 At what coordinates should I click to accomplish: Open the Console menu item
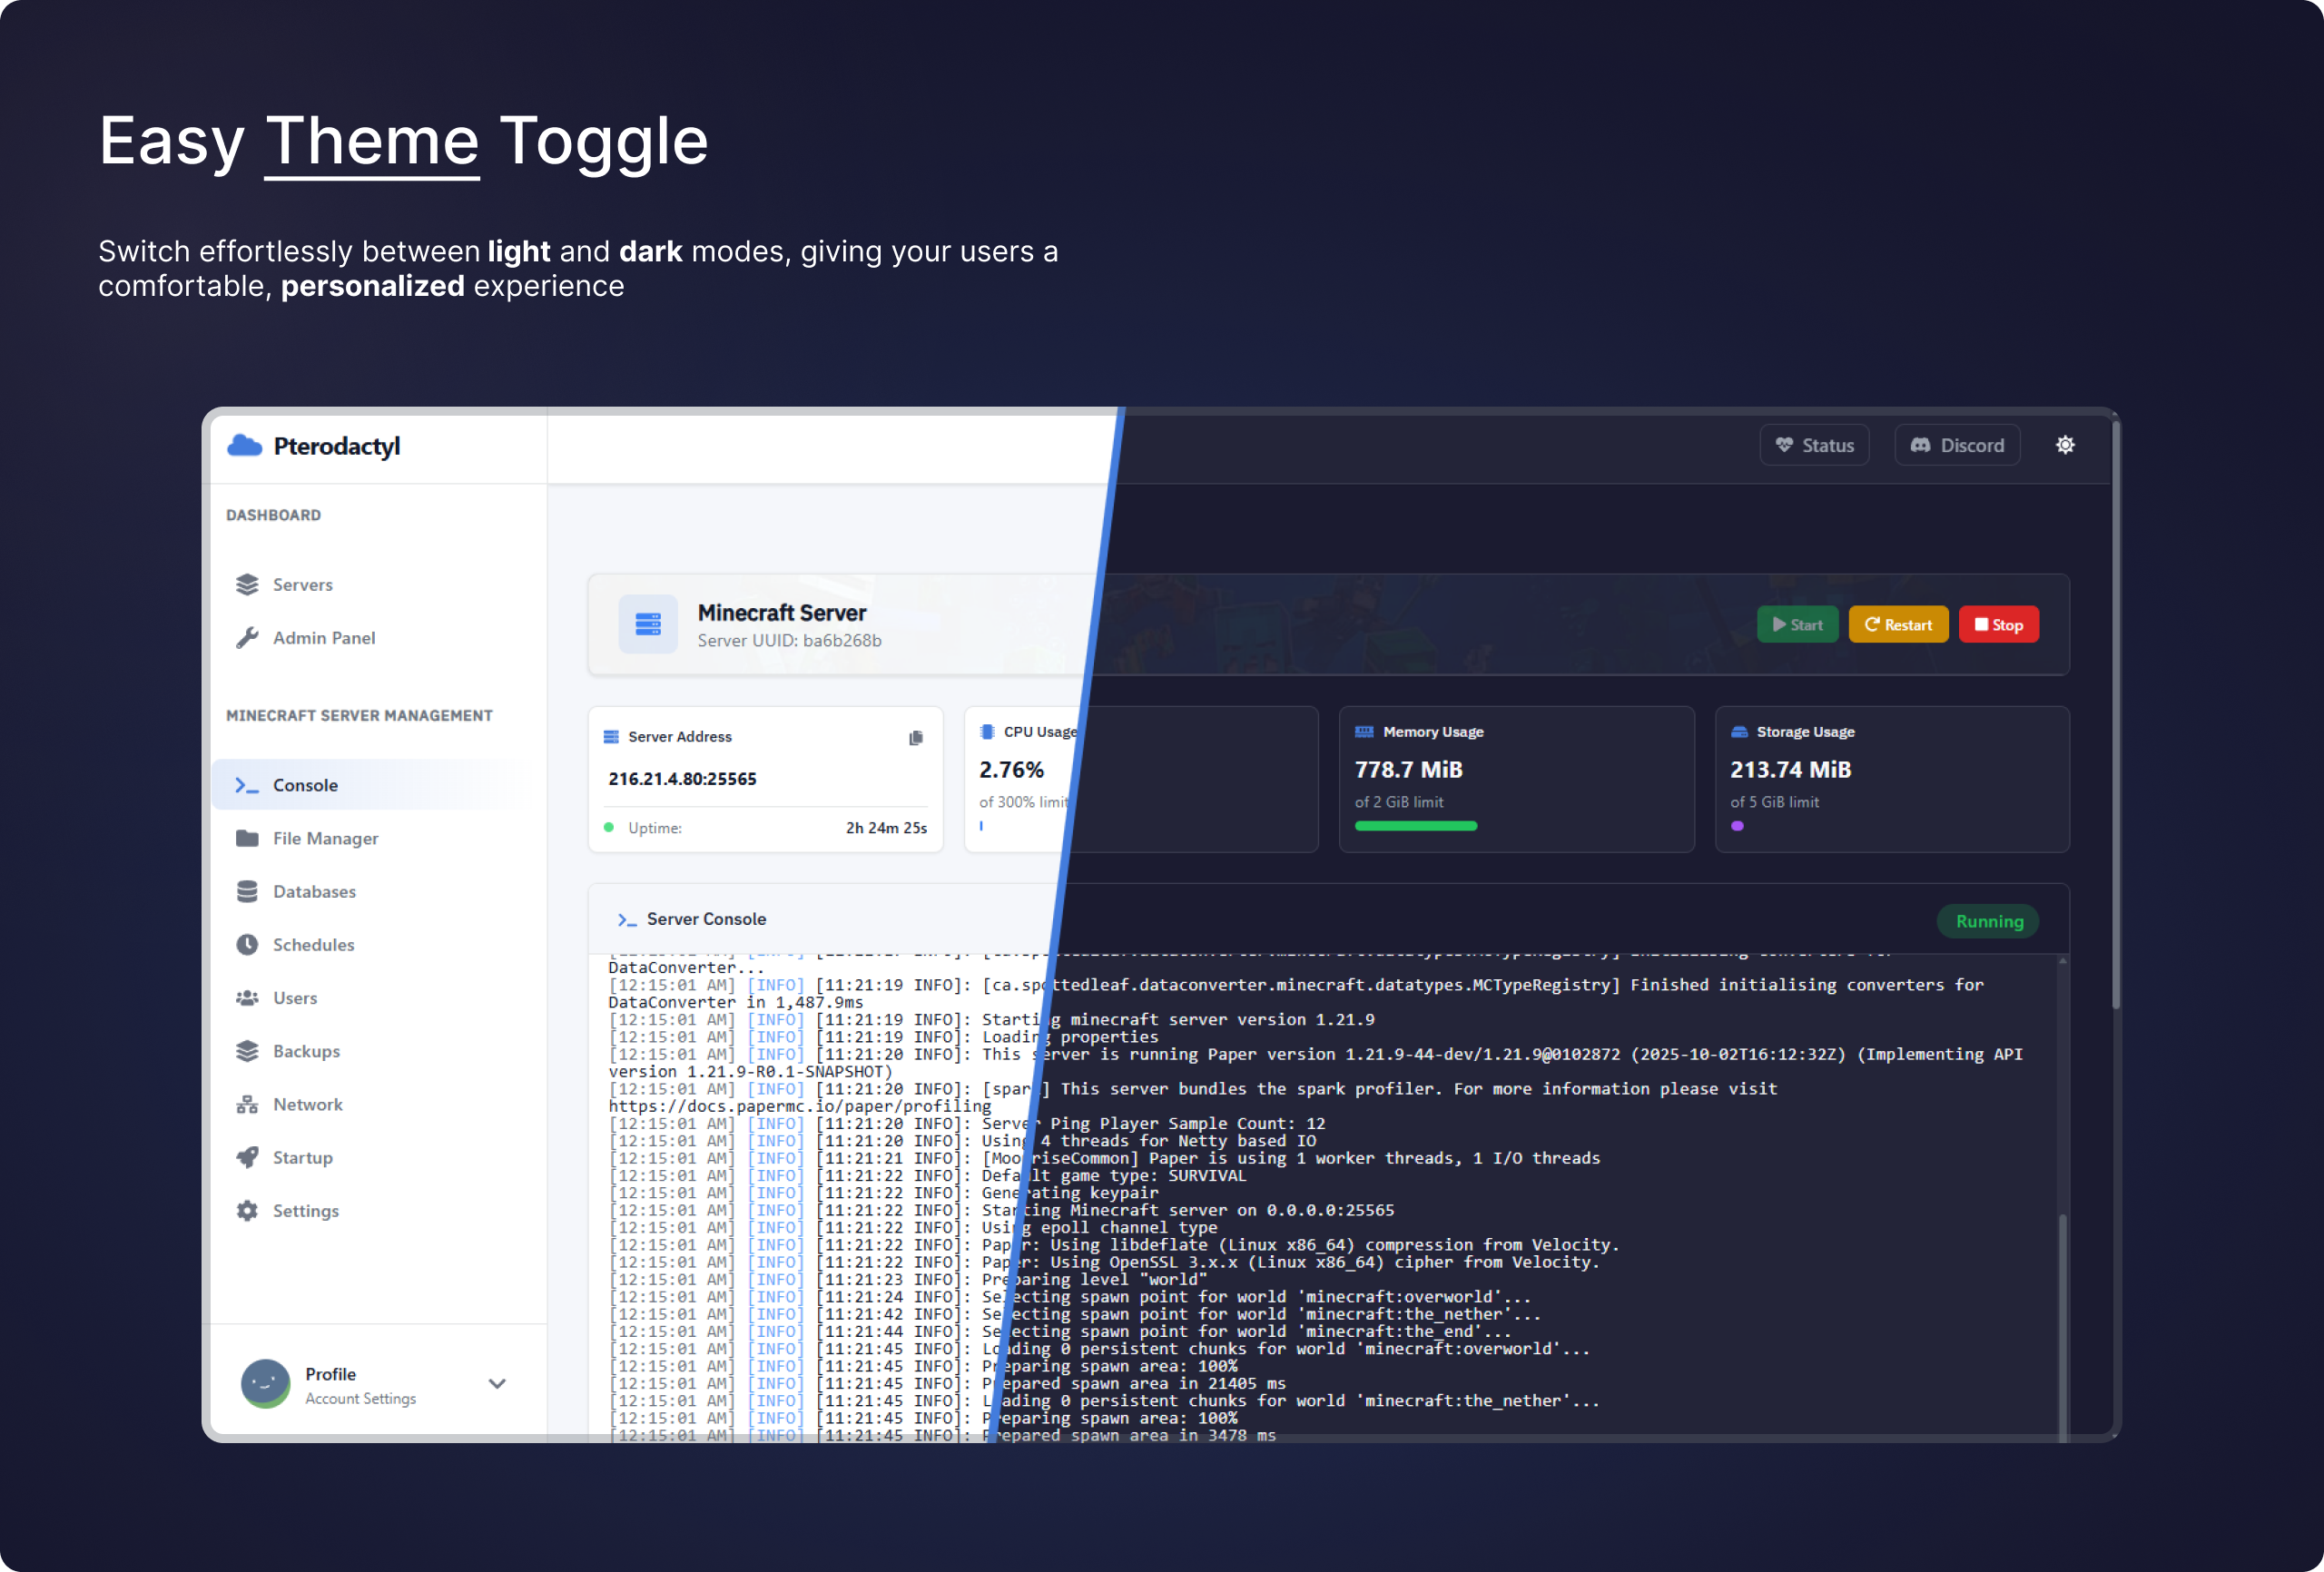coord(305,785)
